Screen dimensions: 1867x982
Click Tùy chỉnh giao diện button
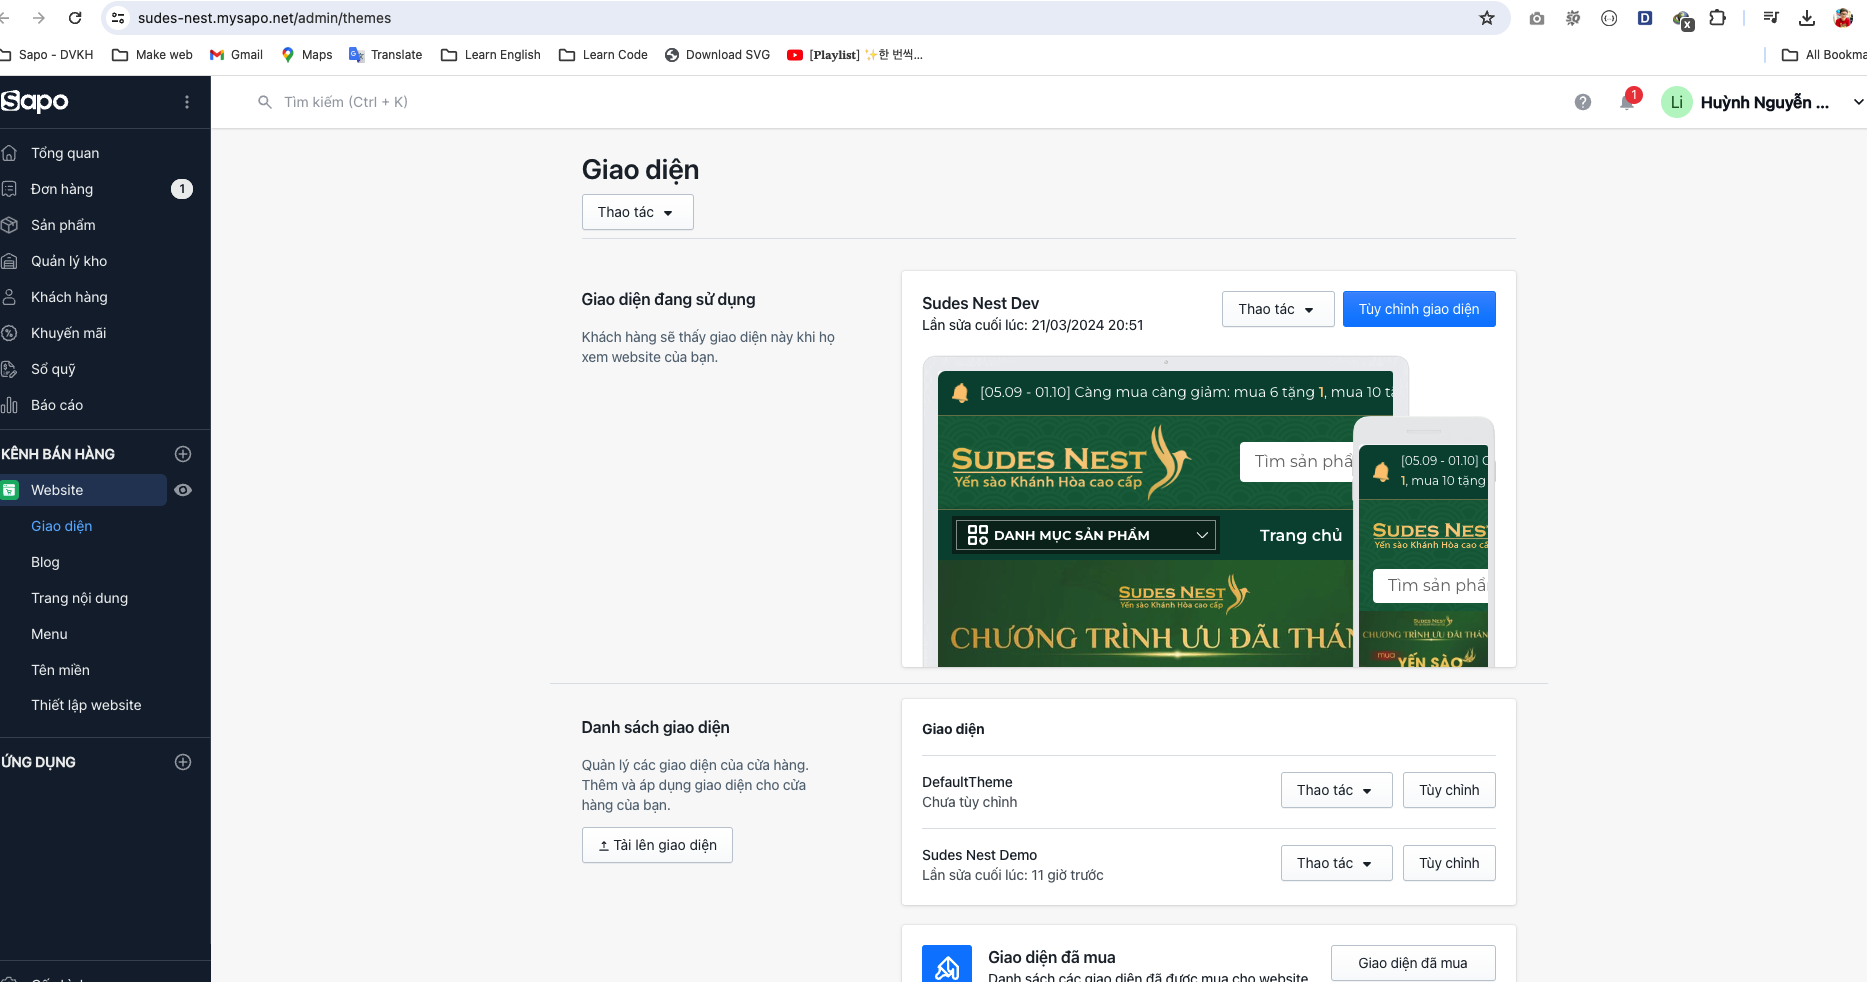coord(1419,309)
